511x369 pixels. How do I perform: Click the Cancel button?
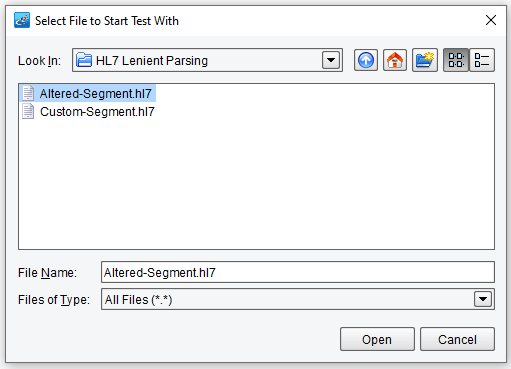point(457,339)
